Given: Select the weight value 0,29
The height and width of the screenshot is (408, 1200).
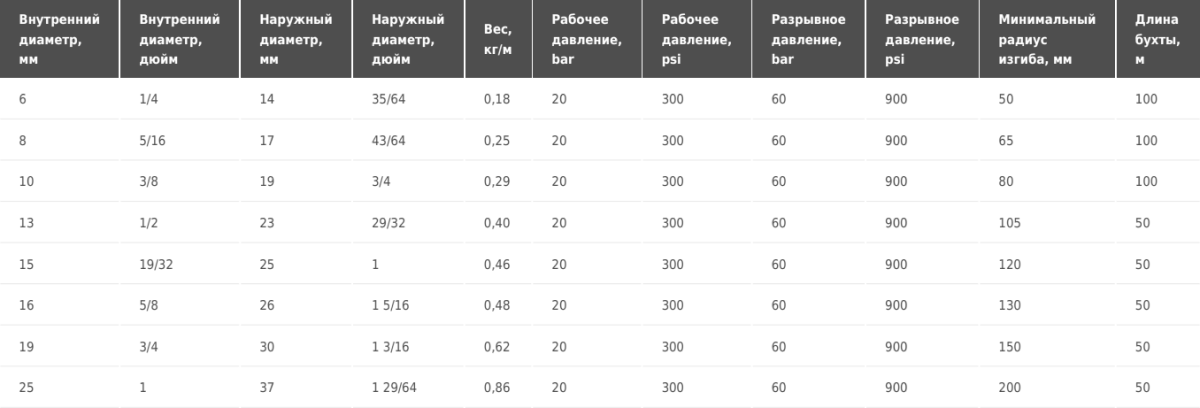Looking at the screenshot, I should [495, 181].
